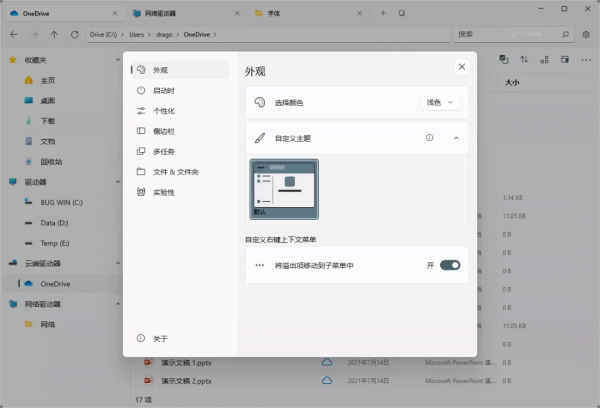600x408 pixels.
Task: Switch to the OneDrive tab
Action: tap(63, 13)
